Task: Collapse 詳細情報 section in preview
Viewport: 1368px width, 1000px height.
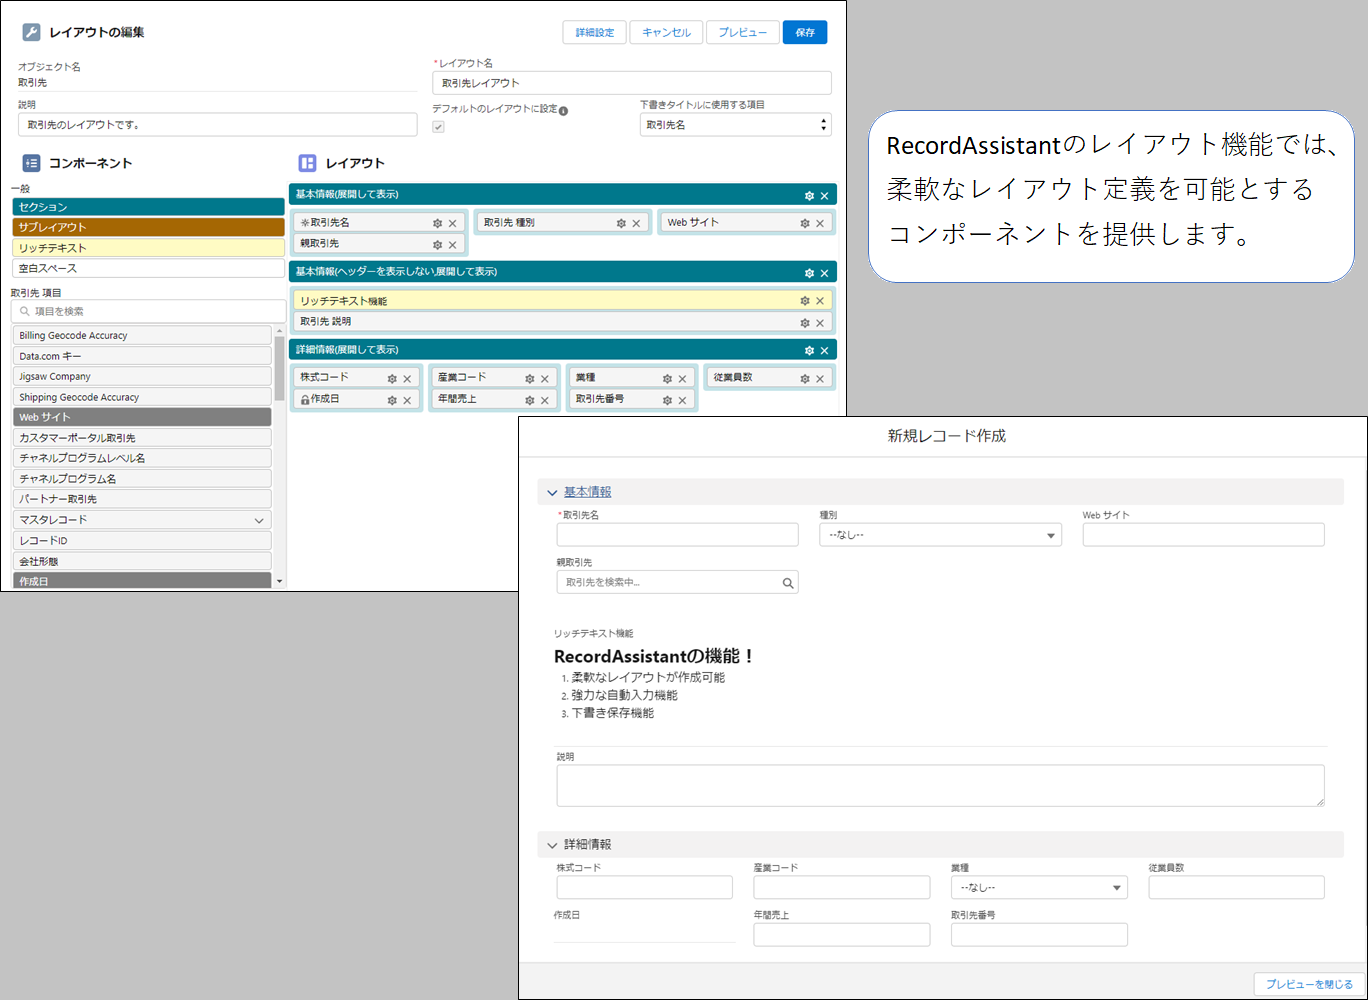Action: pos(552,845)
